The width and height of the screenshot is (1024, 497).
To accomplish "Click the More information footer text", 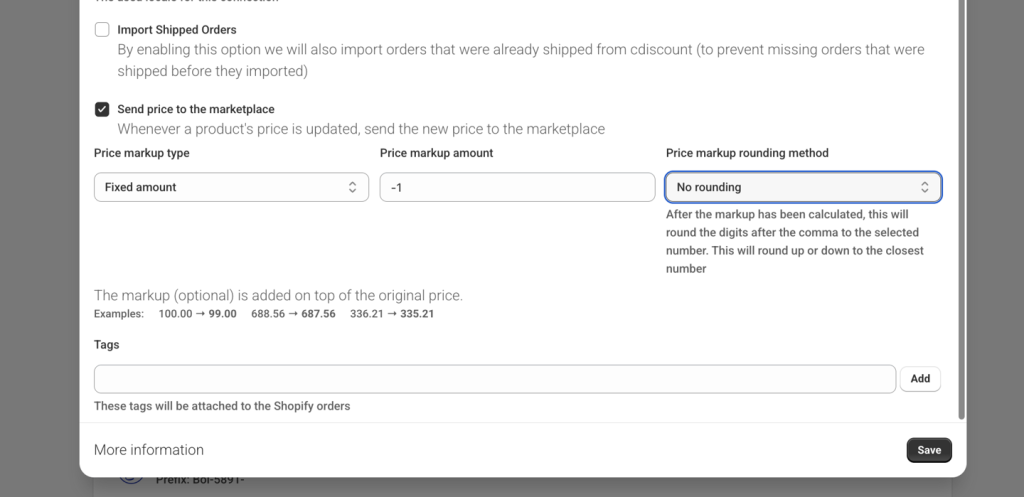I will coord(149,450).
